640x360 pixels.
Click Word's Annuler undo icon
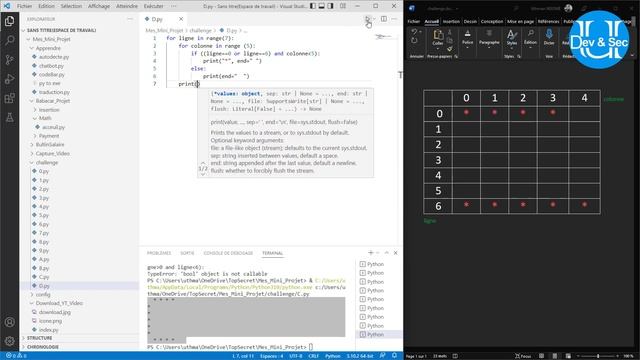pyautogui.click(x=414, y=31)
